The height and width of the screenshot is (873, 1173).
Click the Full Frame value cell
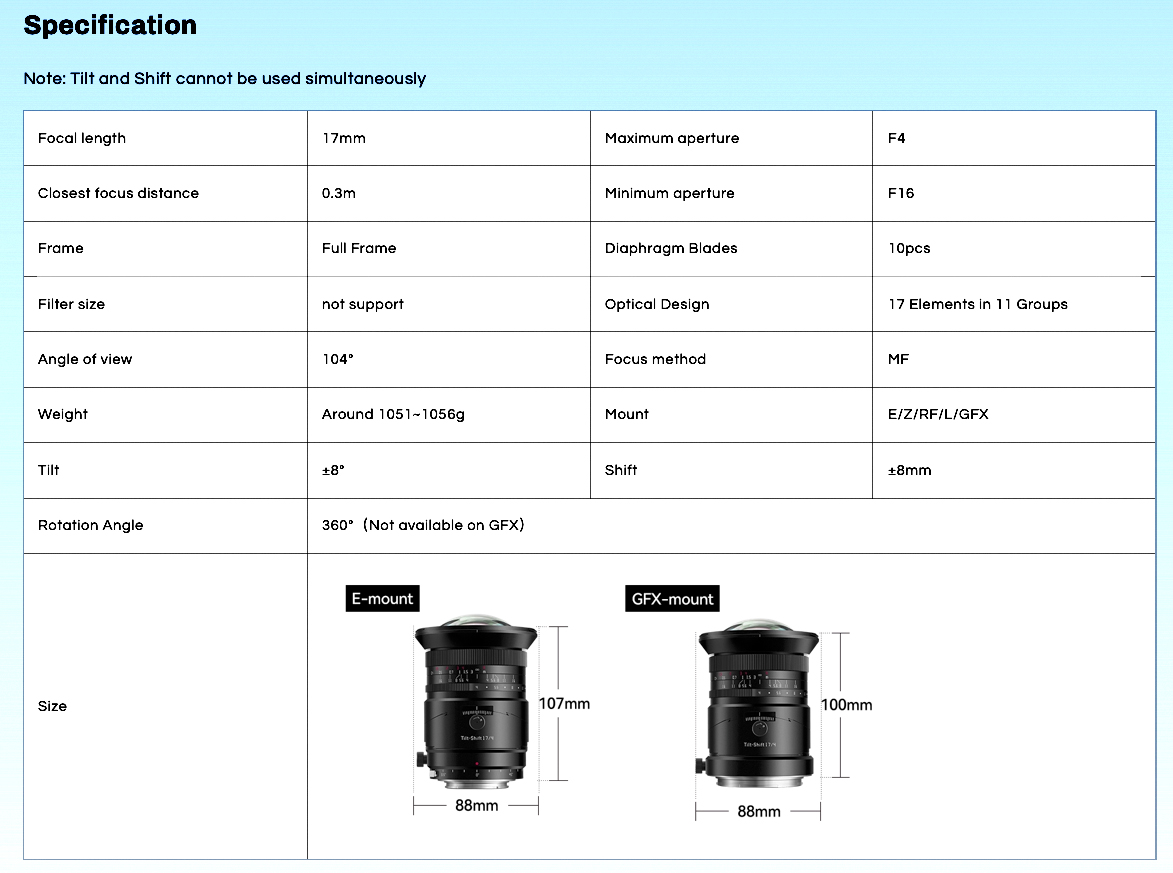pyautogui.click(x=359, y=248)
